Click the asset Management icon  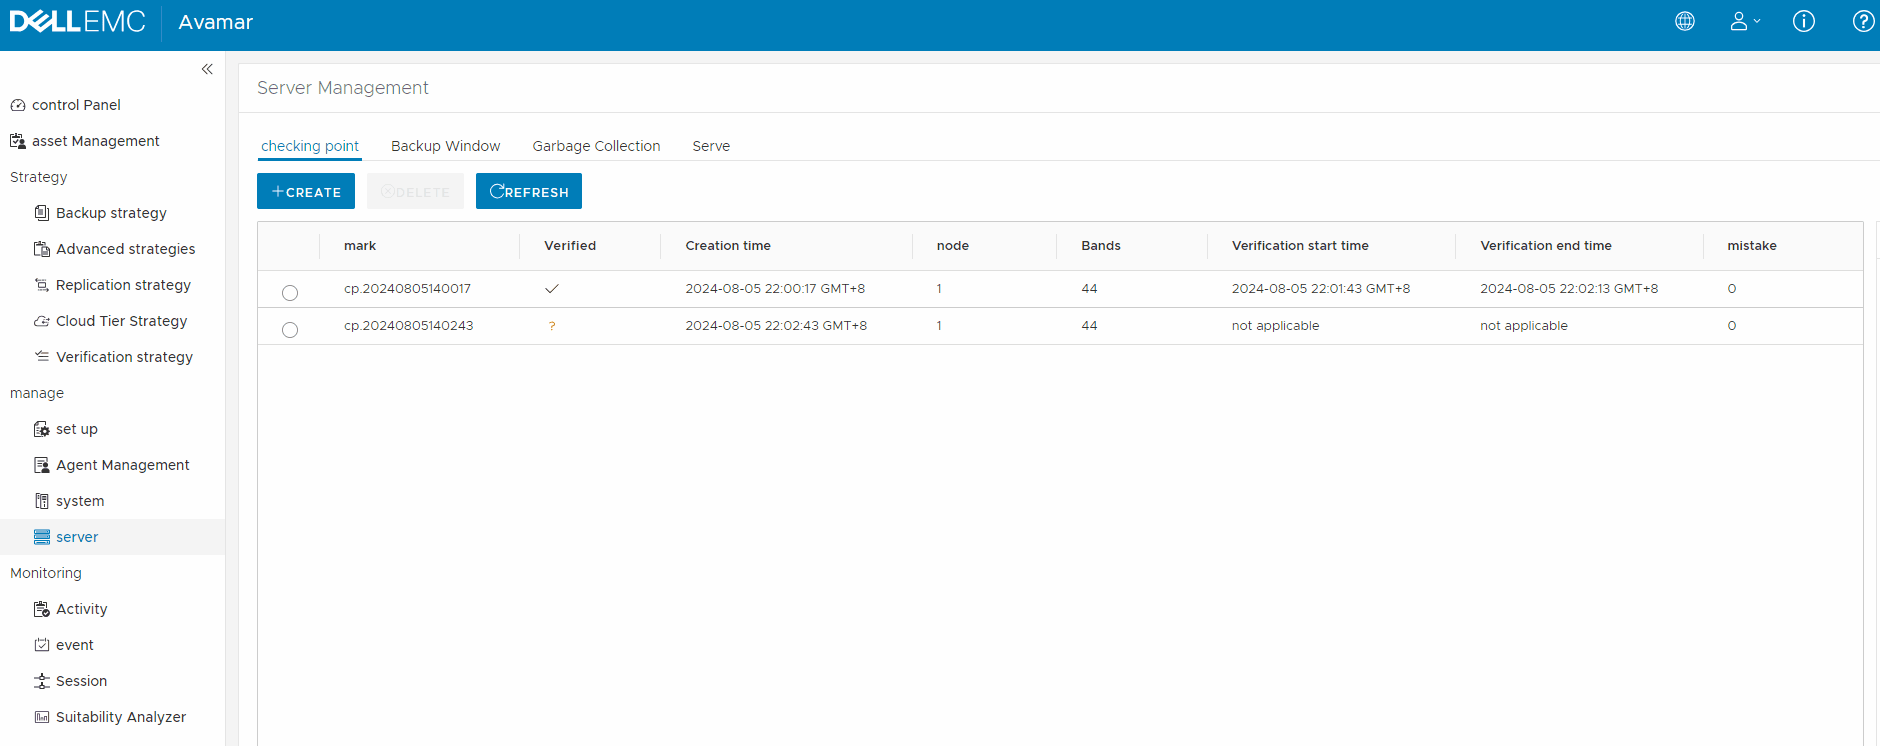[18, 141]
